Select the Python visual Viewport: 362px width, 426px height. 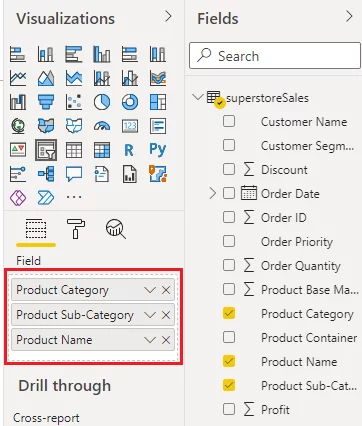coord(158,150)
